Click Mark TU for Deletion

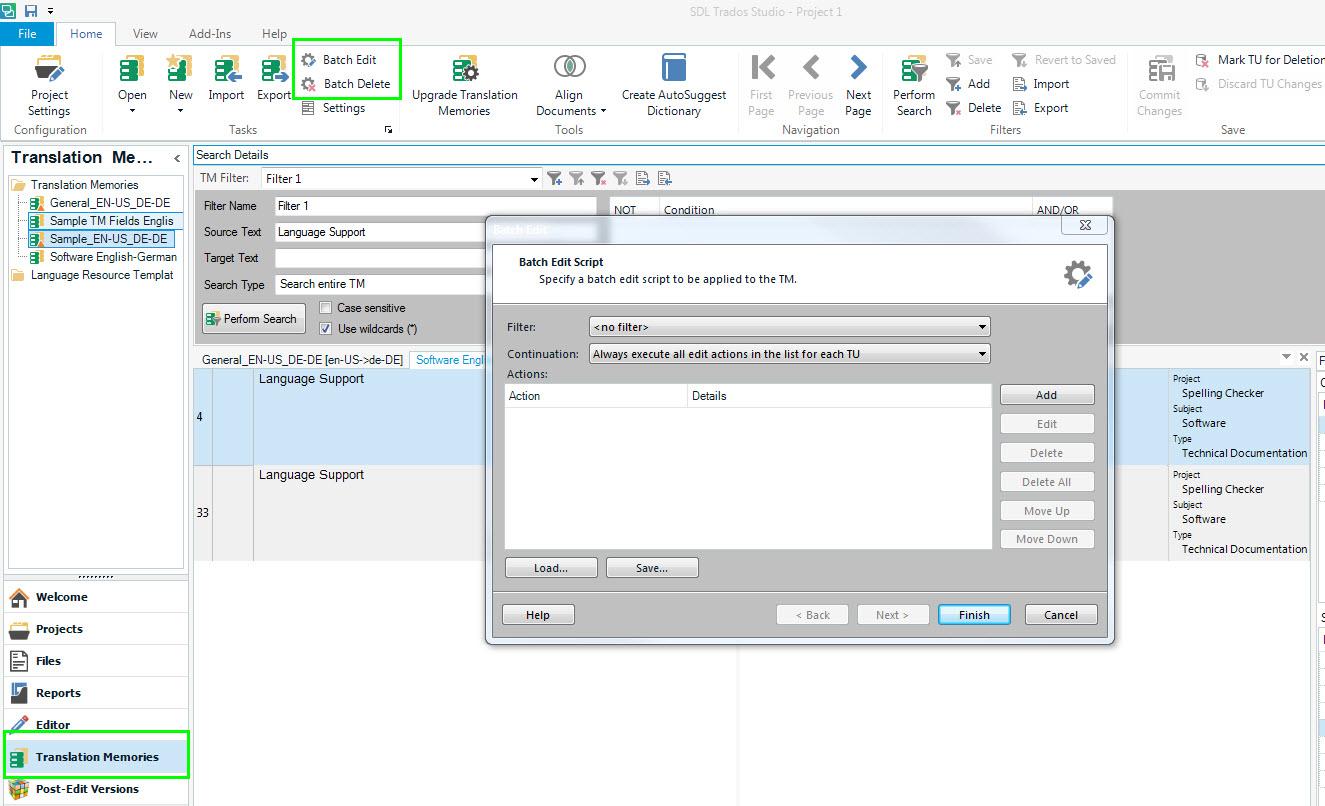pos(1260,60)
